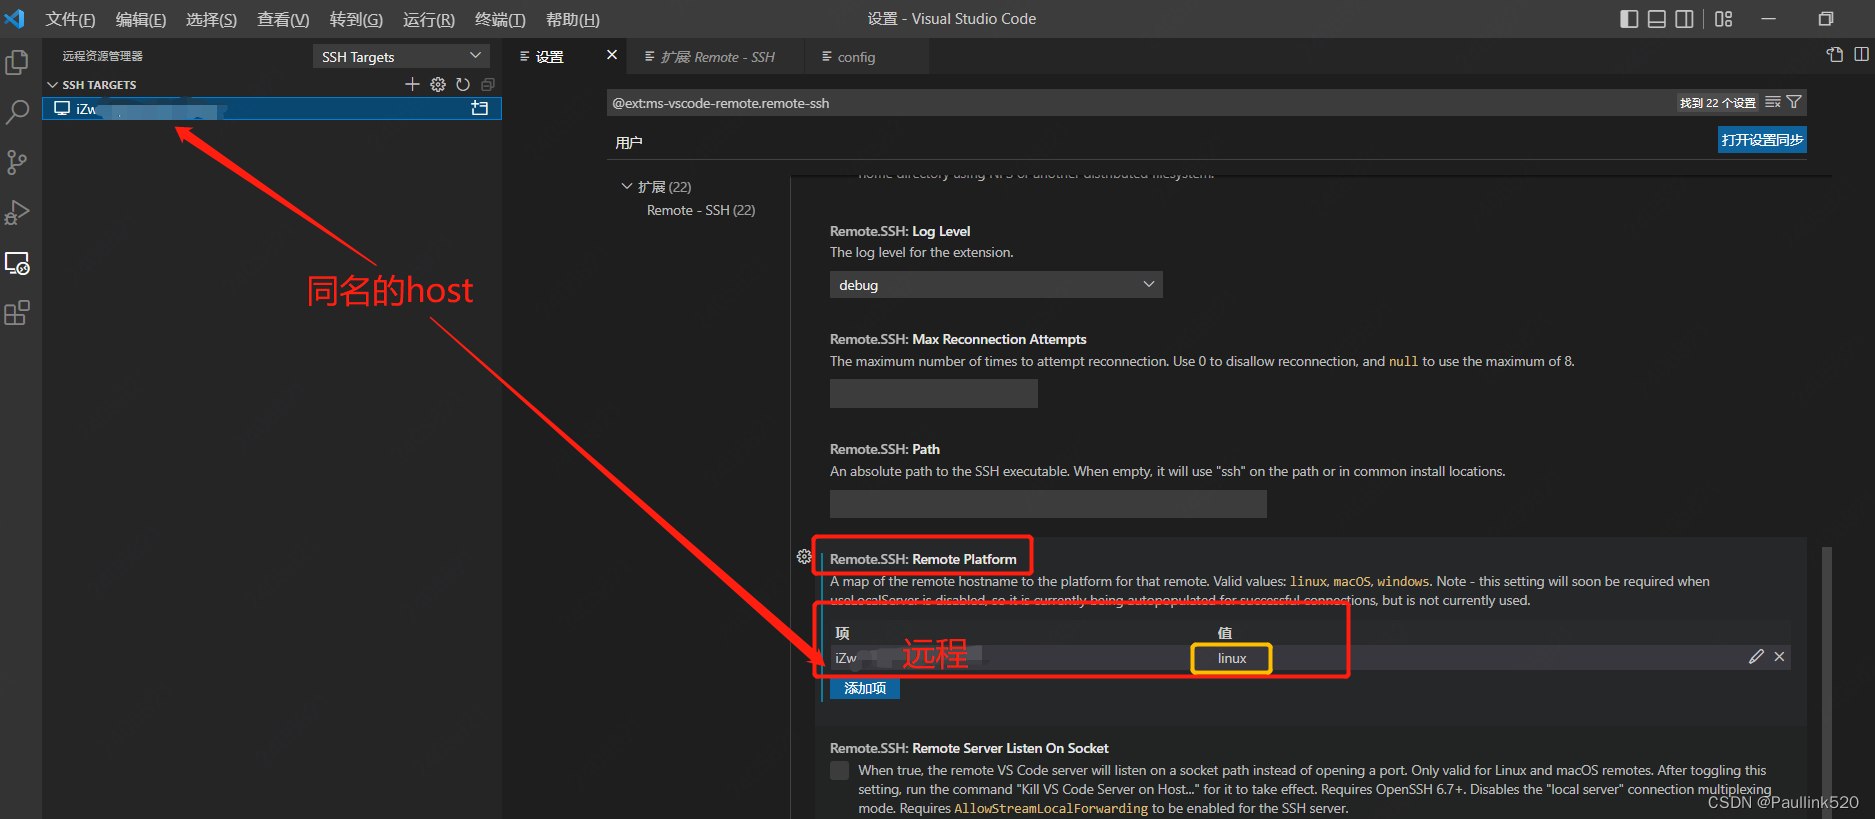
Task: Click the 打开设置同步 button
Action: pyautogui.click(x=1762, y=140)
